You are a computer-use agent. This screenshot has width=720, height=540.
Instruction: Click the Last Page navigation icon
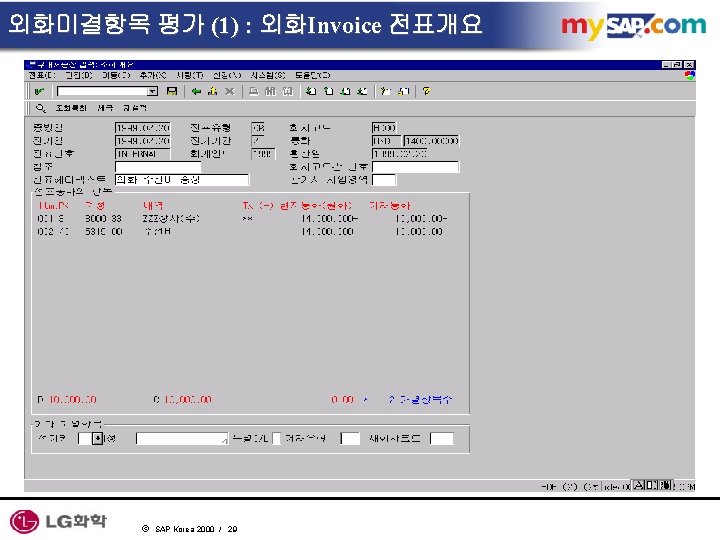(x=362, y=91)
